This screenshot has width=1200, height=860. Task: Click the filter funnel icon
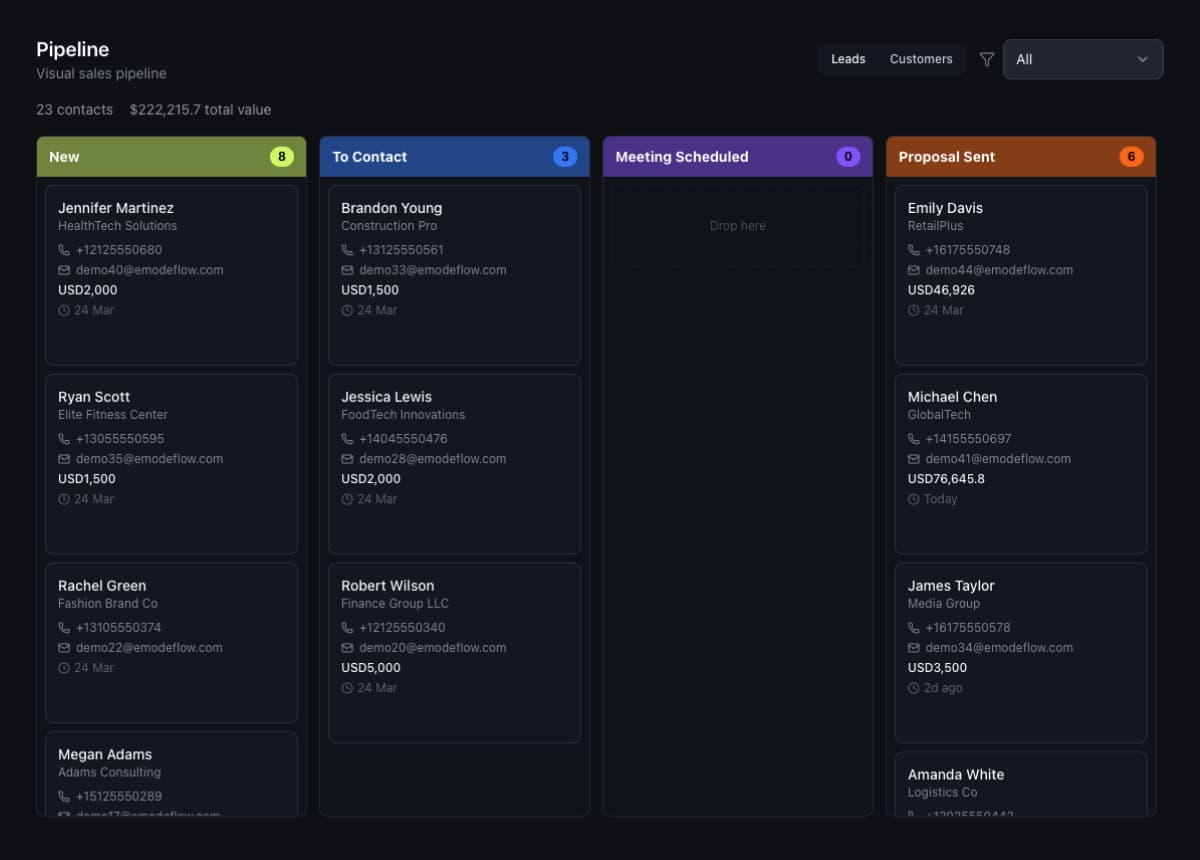pyautogui.click(x=986, y=60)
